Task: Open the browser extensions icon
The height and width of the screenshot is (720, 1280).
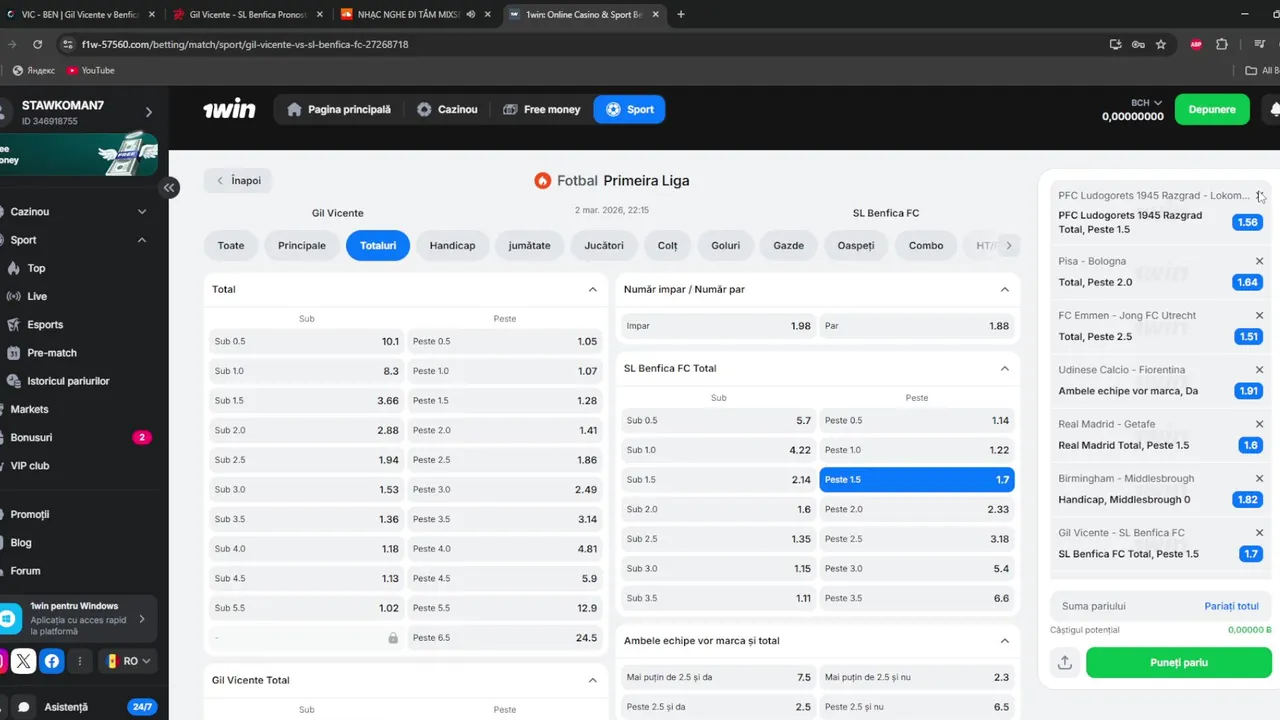Action: tap(1222, 44)
